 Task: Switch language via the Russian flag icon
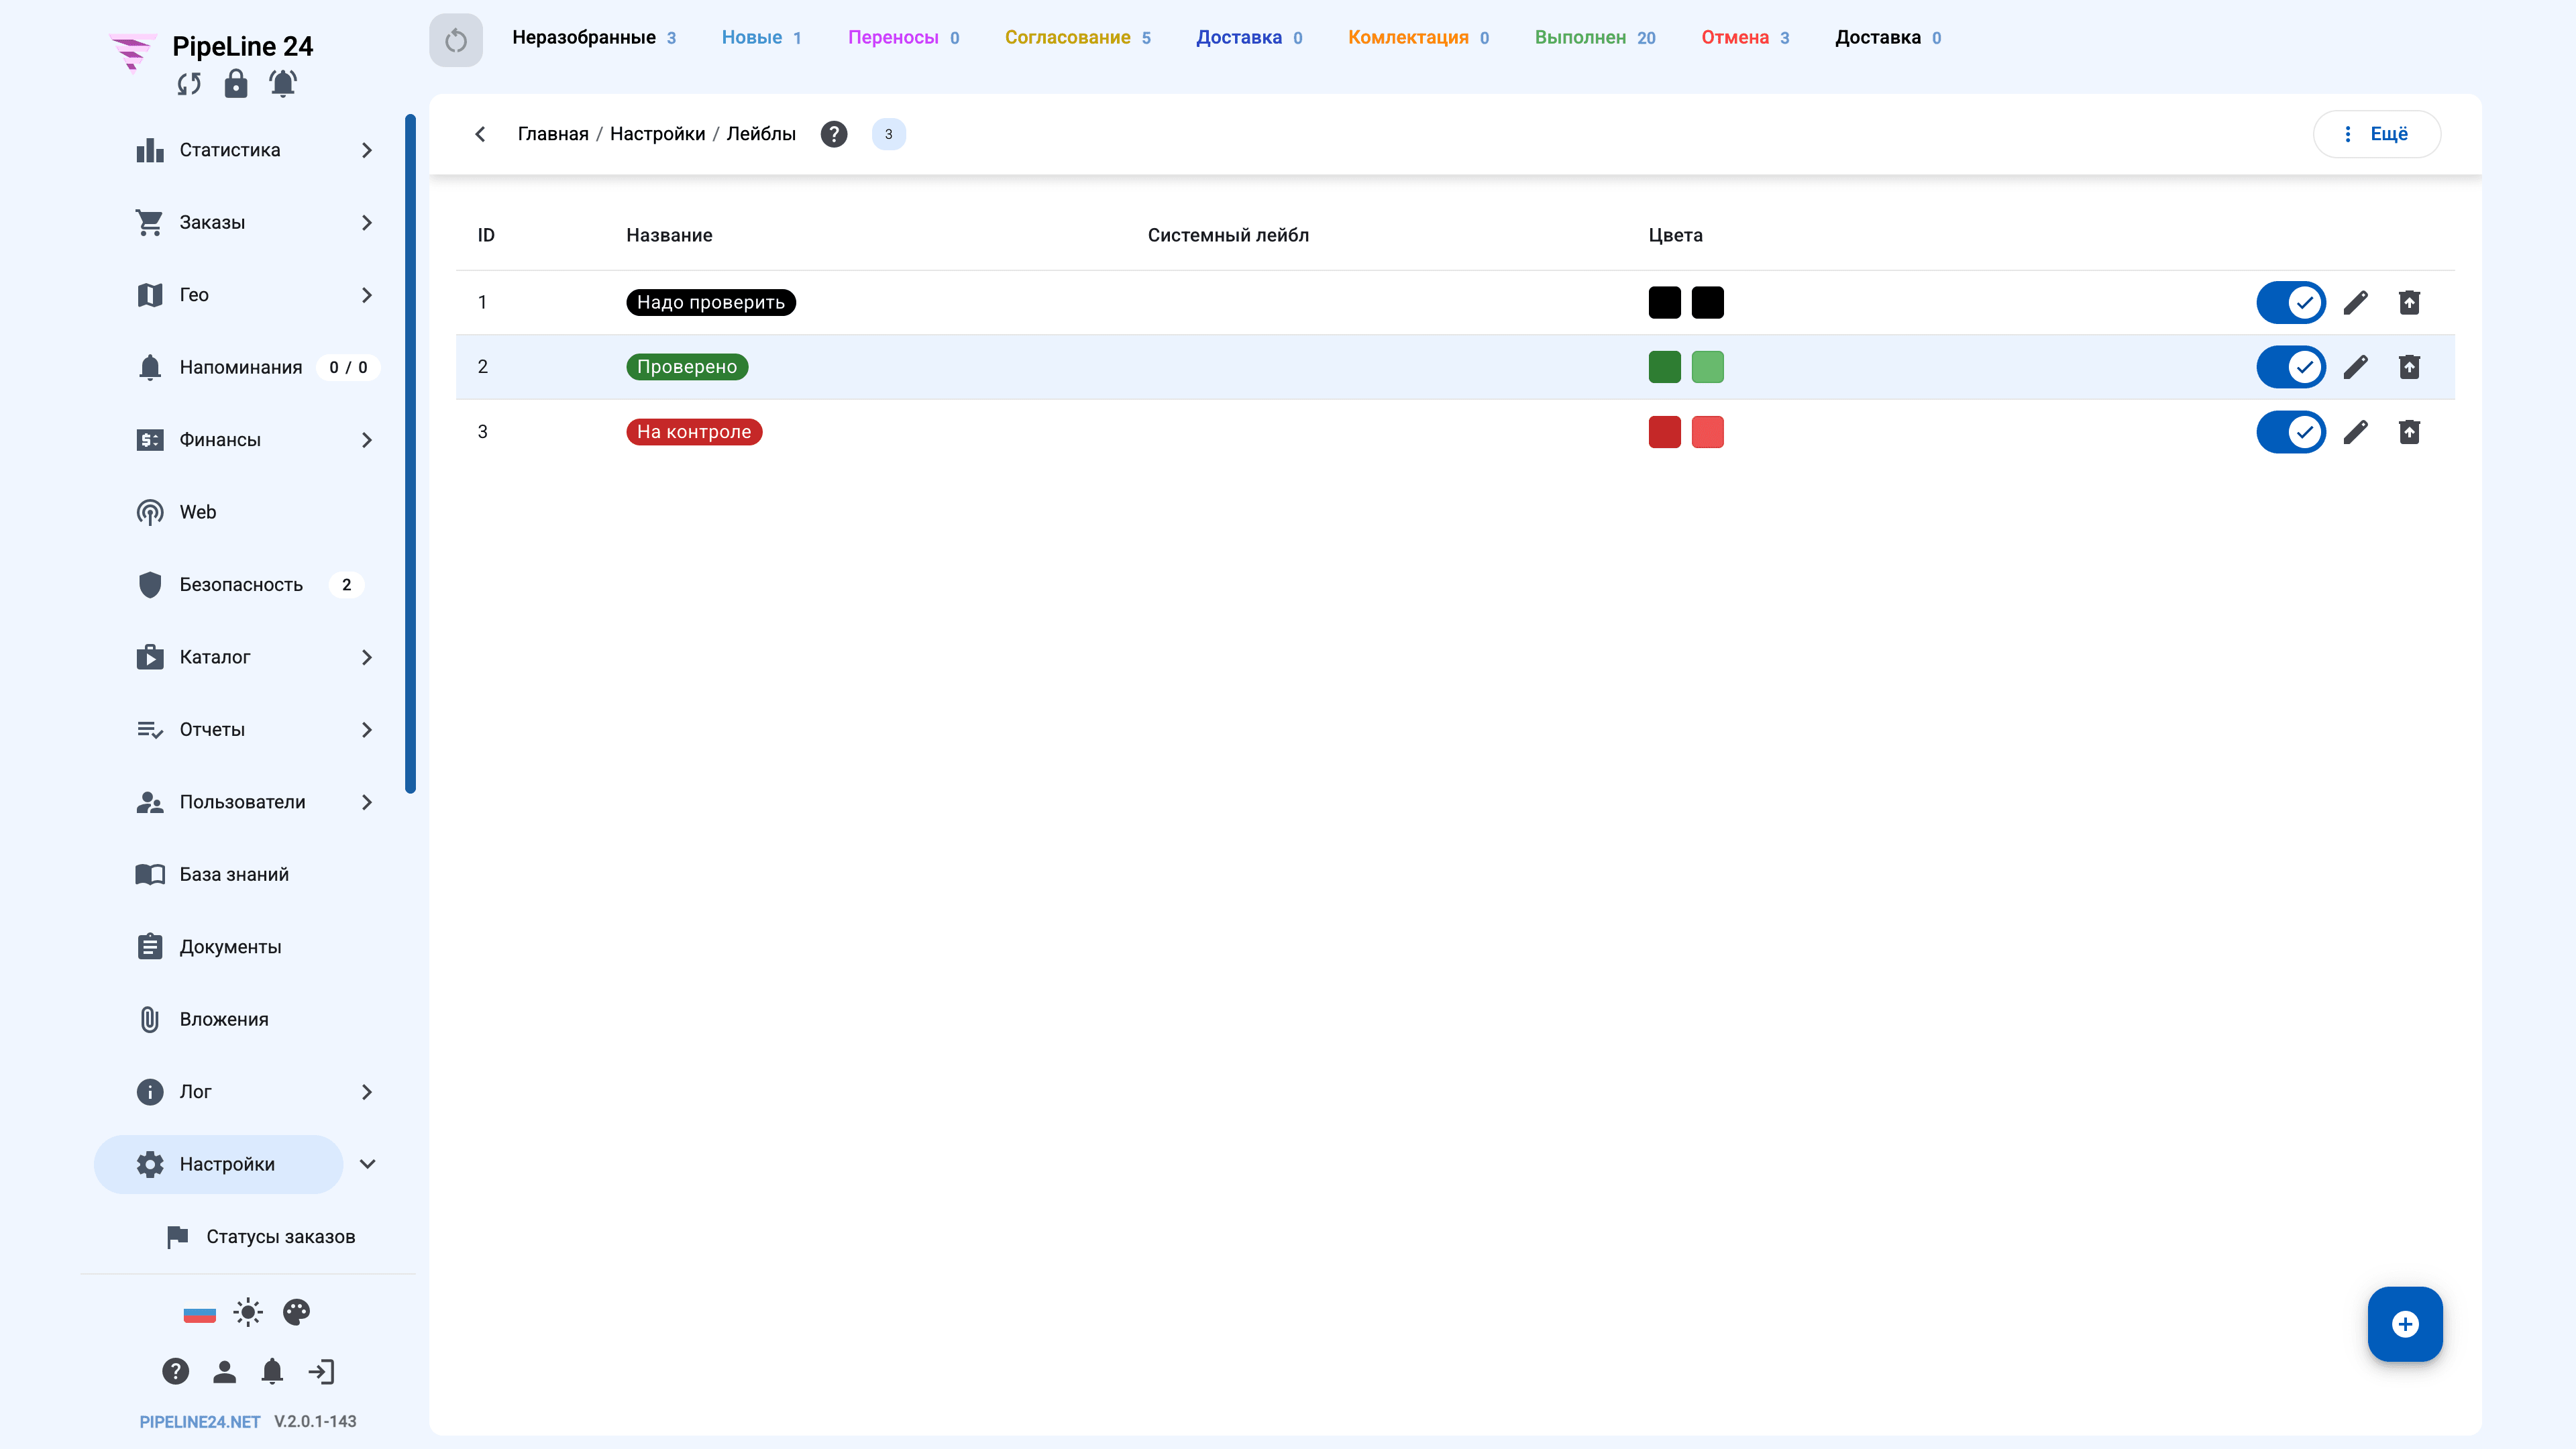(x=200, y=1313)
